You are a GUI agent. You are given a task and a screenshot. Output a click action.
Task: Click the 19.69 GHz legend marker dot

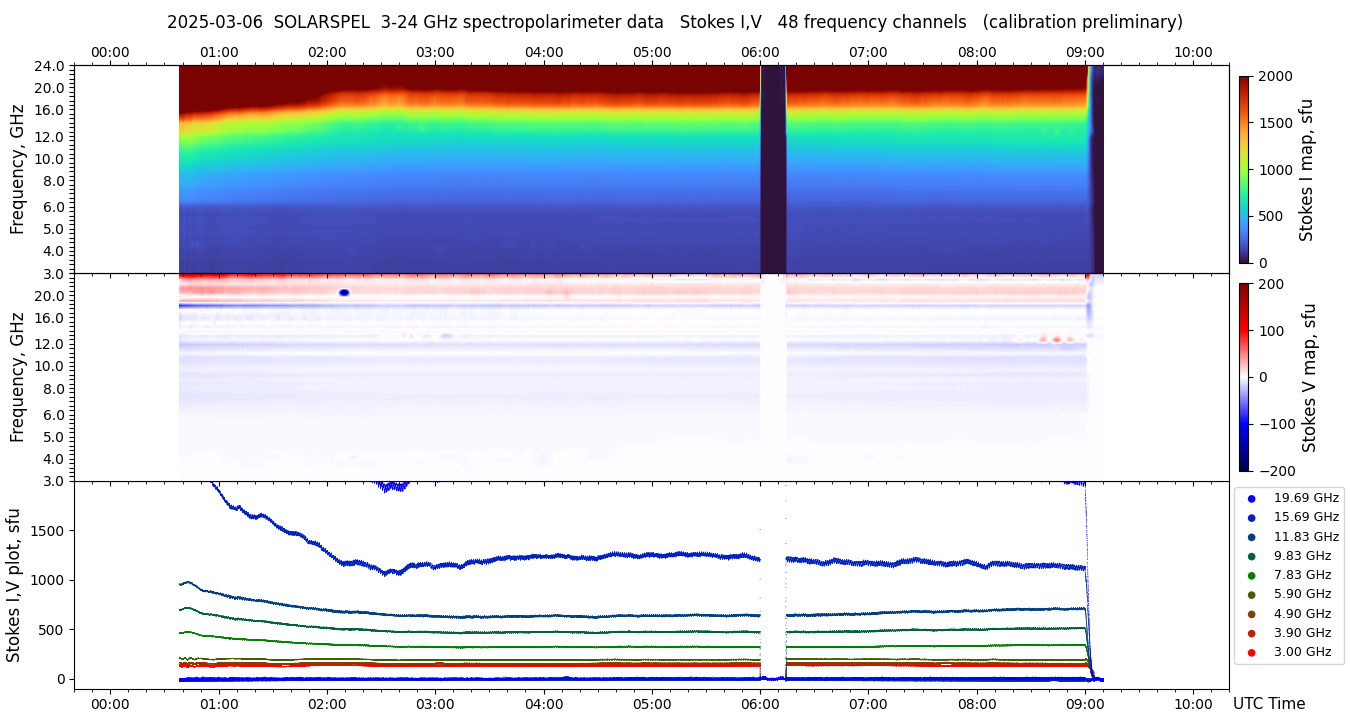(x=1251, y=498)
